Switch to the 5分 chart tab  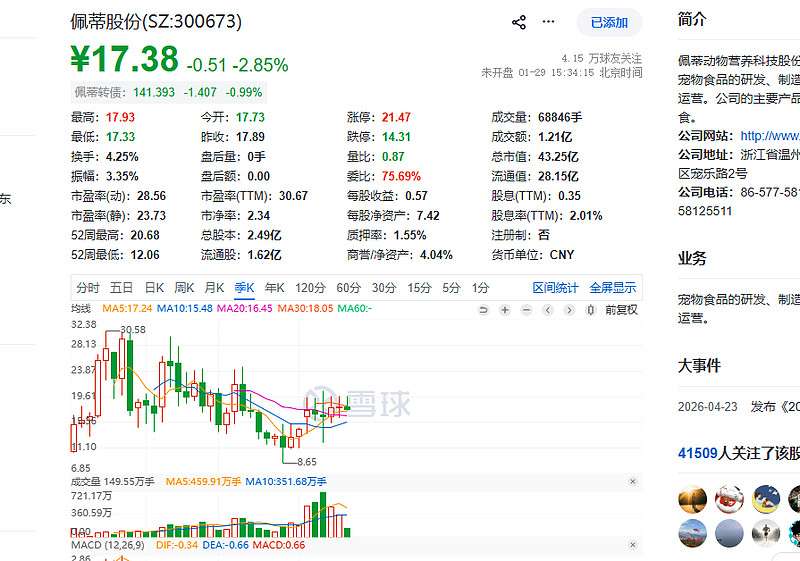pyautogui.click(x=451, y=288)
